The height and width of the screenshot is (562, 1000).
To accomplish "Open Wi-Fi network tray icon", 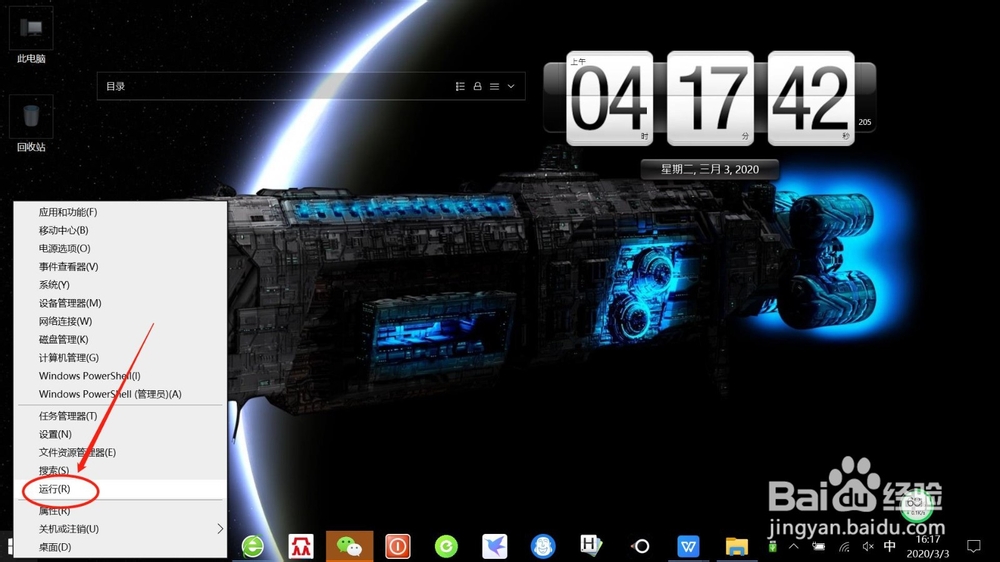I will pos(844,547).
